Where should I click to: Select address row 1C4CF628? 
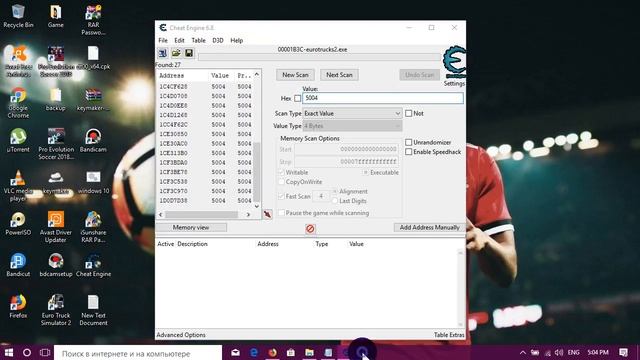click(x=205, y=87)
